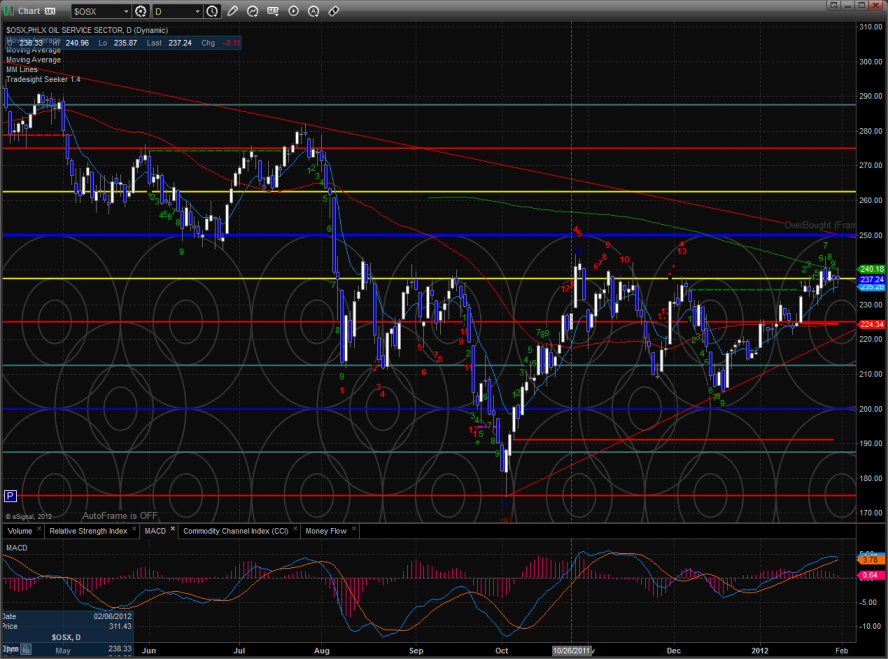
Task: Close the Relative Strength Index tab
Action: pos(134,529)
